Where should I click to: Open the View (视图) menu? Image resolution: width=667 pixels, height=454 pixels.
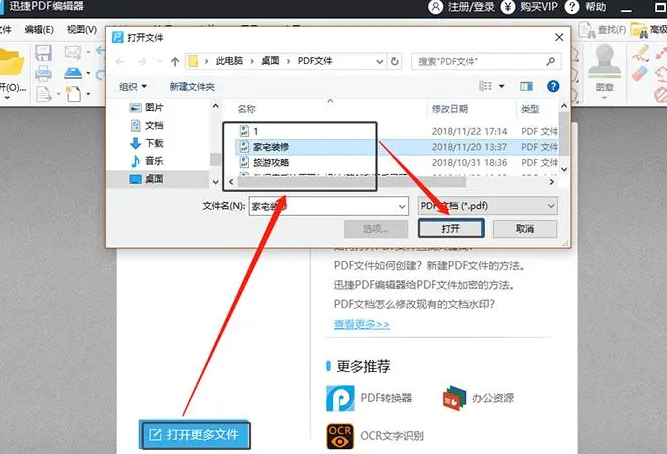[x=82, y=29]
